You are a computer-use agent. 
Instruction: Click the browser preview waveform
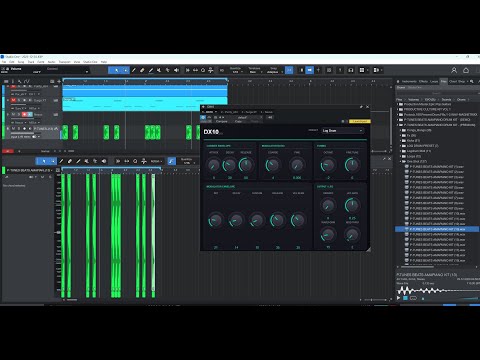438,290
